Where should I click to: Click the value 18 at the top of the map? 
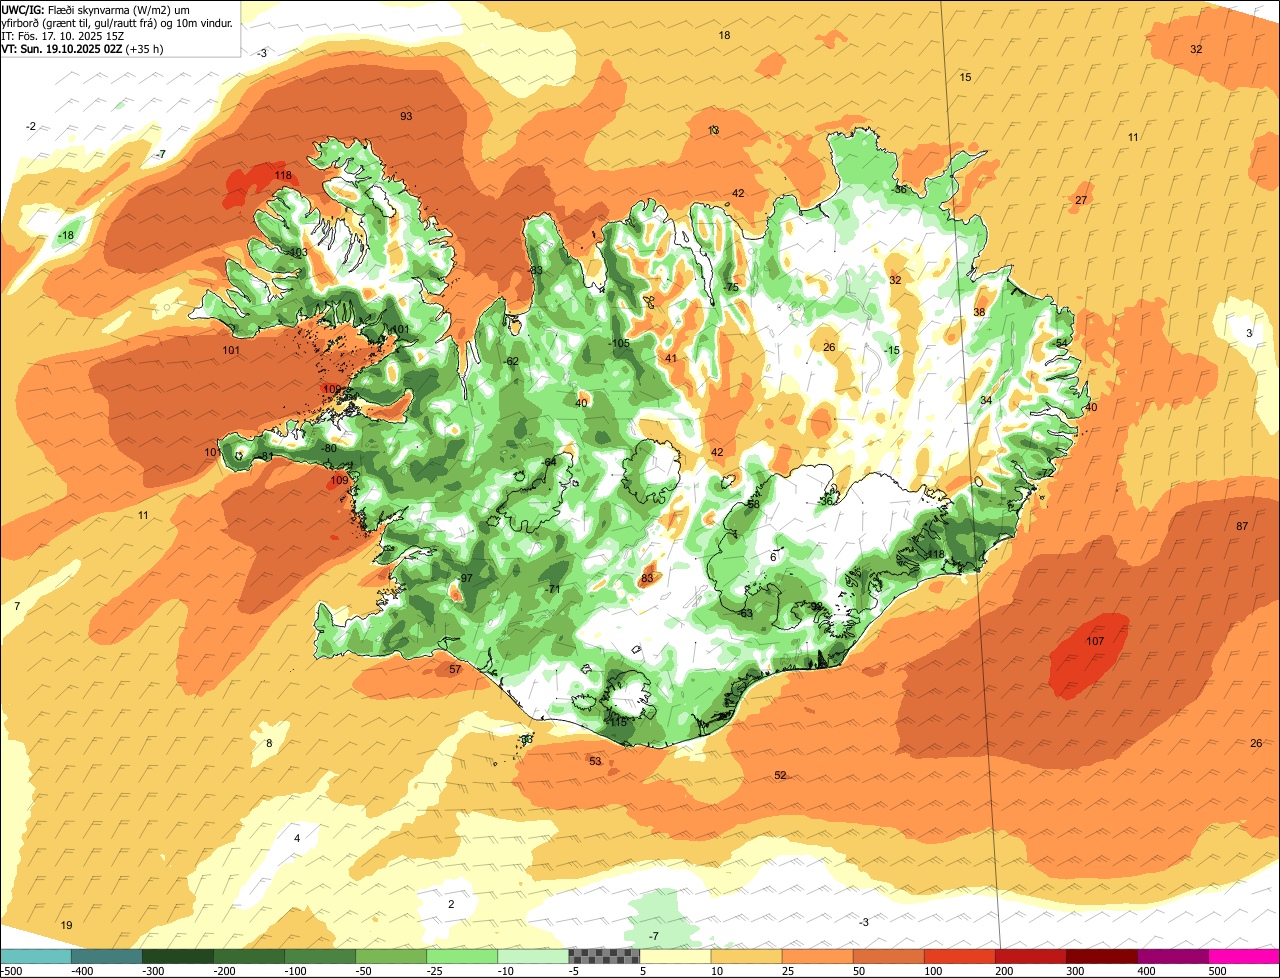724,35
